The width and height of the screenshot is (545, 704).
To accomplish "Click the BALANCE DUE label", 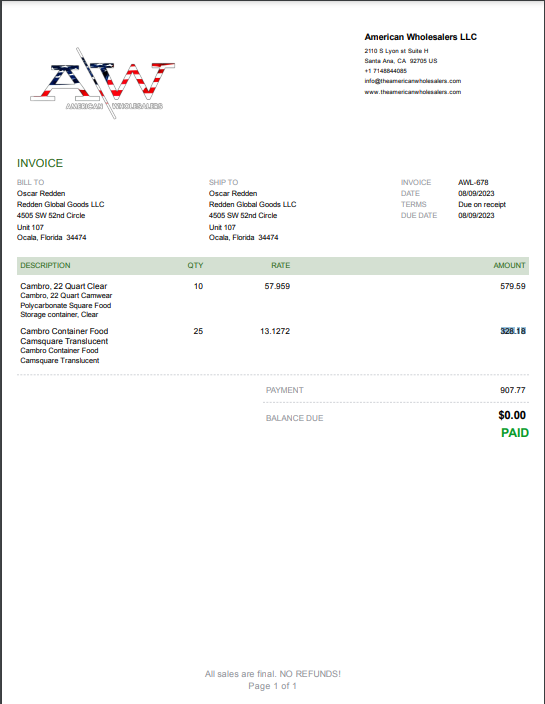I will tap(294, 418).
